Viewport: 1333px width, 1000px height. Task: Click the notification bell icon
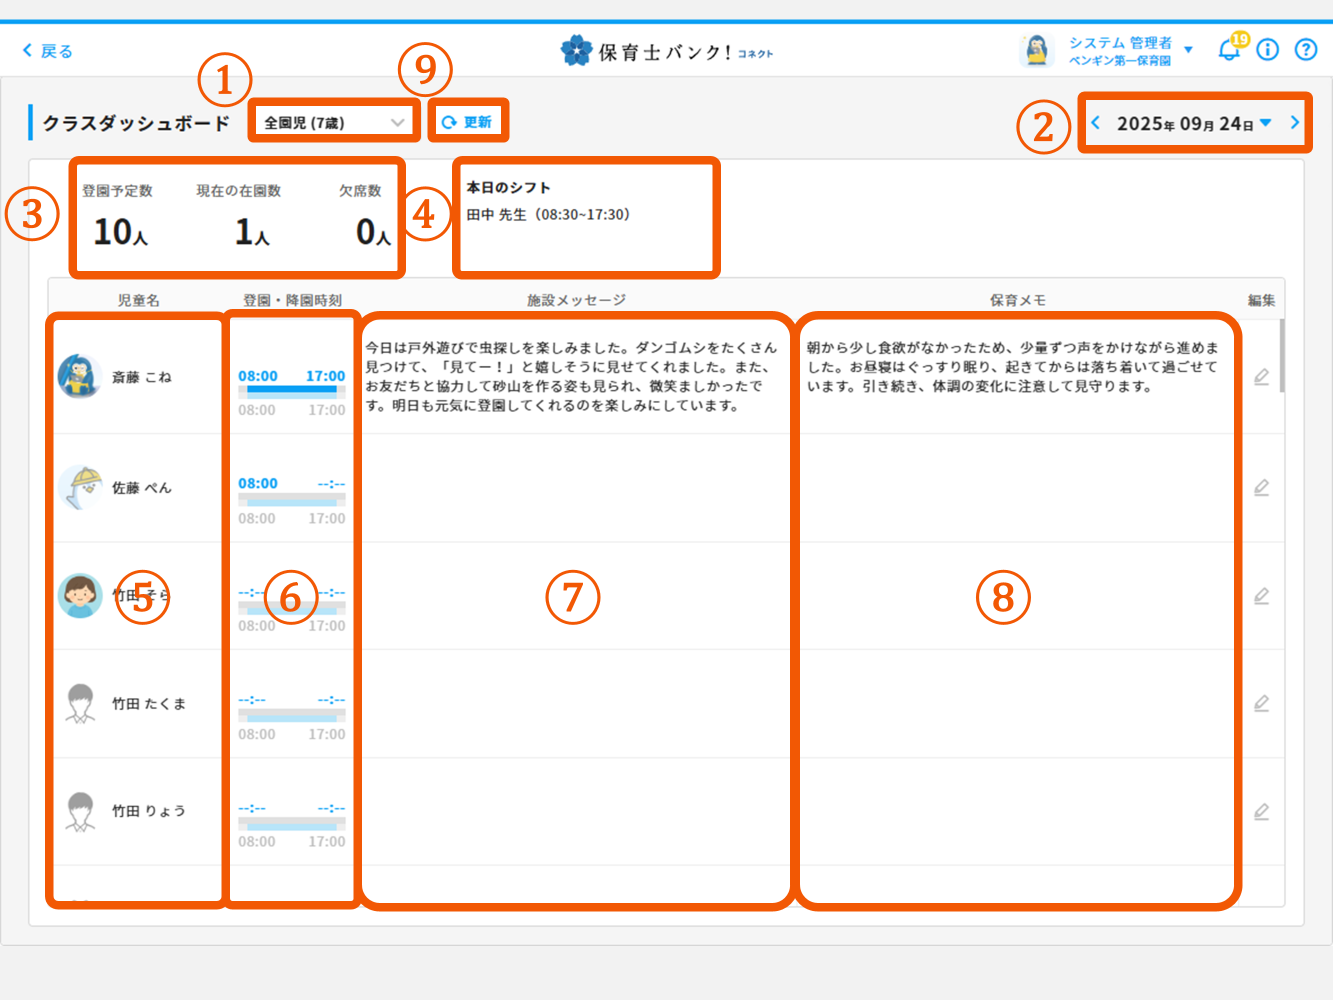point(1228,50)
